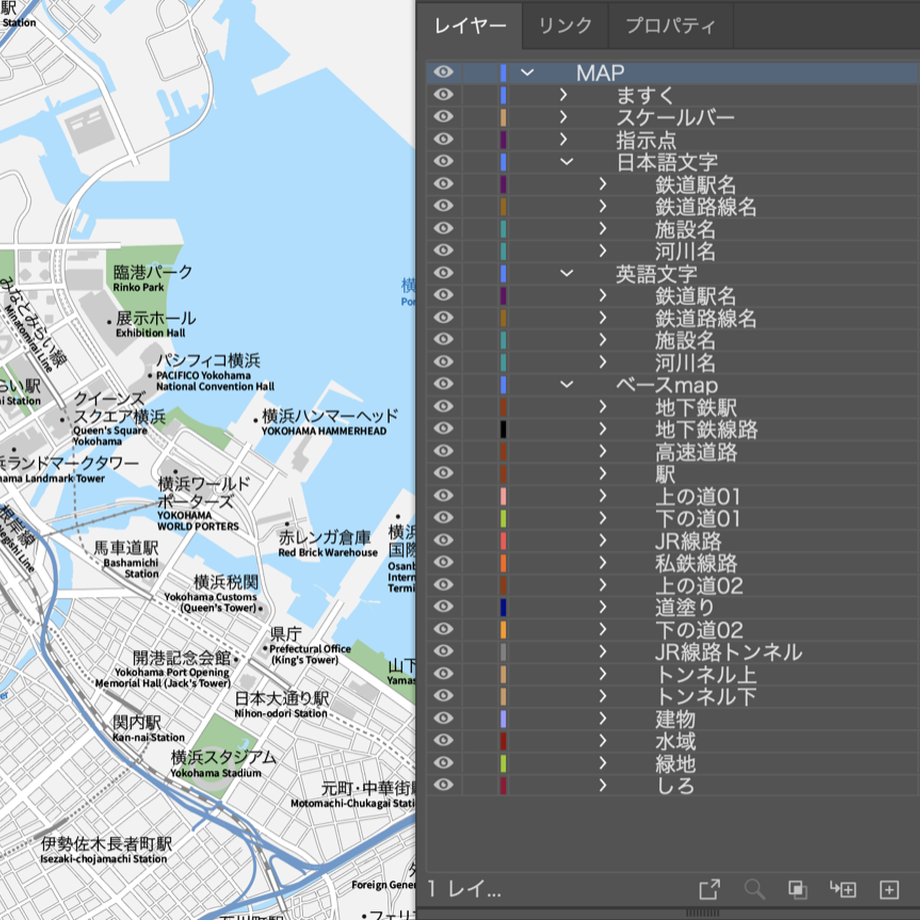
Task: Hide the MAP layer via its eye
Action: point(444,72)
